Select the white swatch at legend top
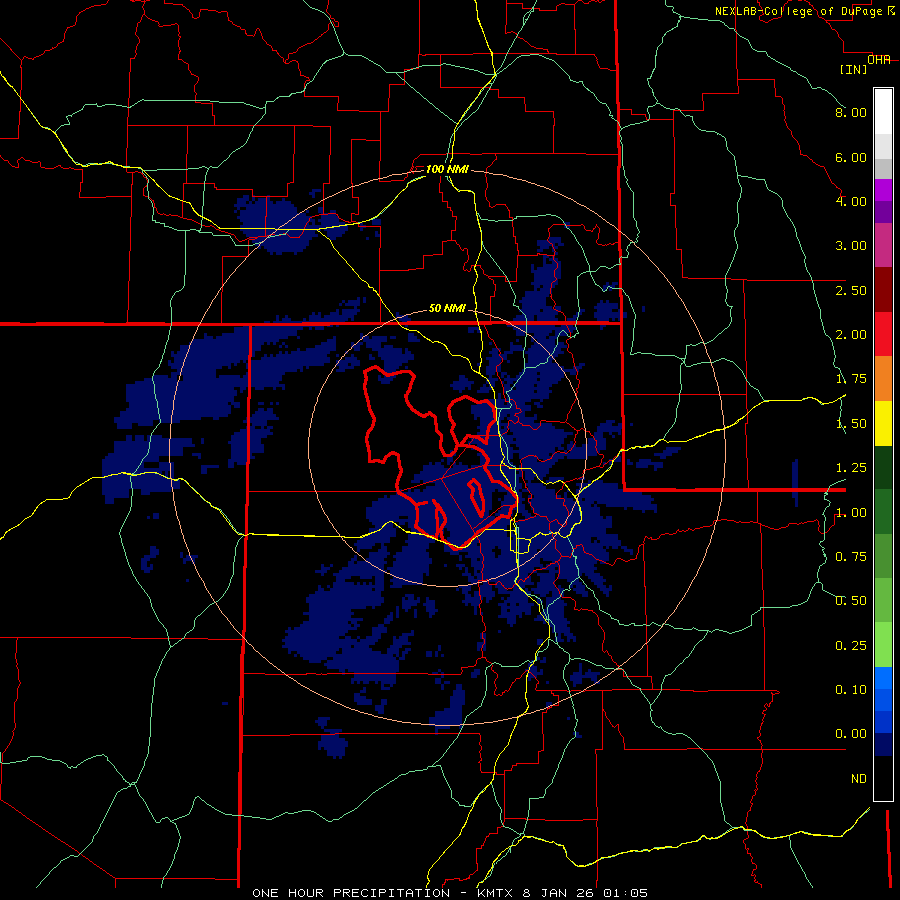 (883, 112)
